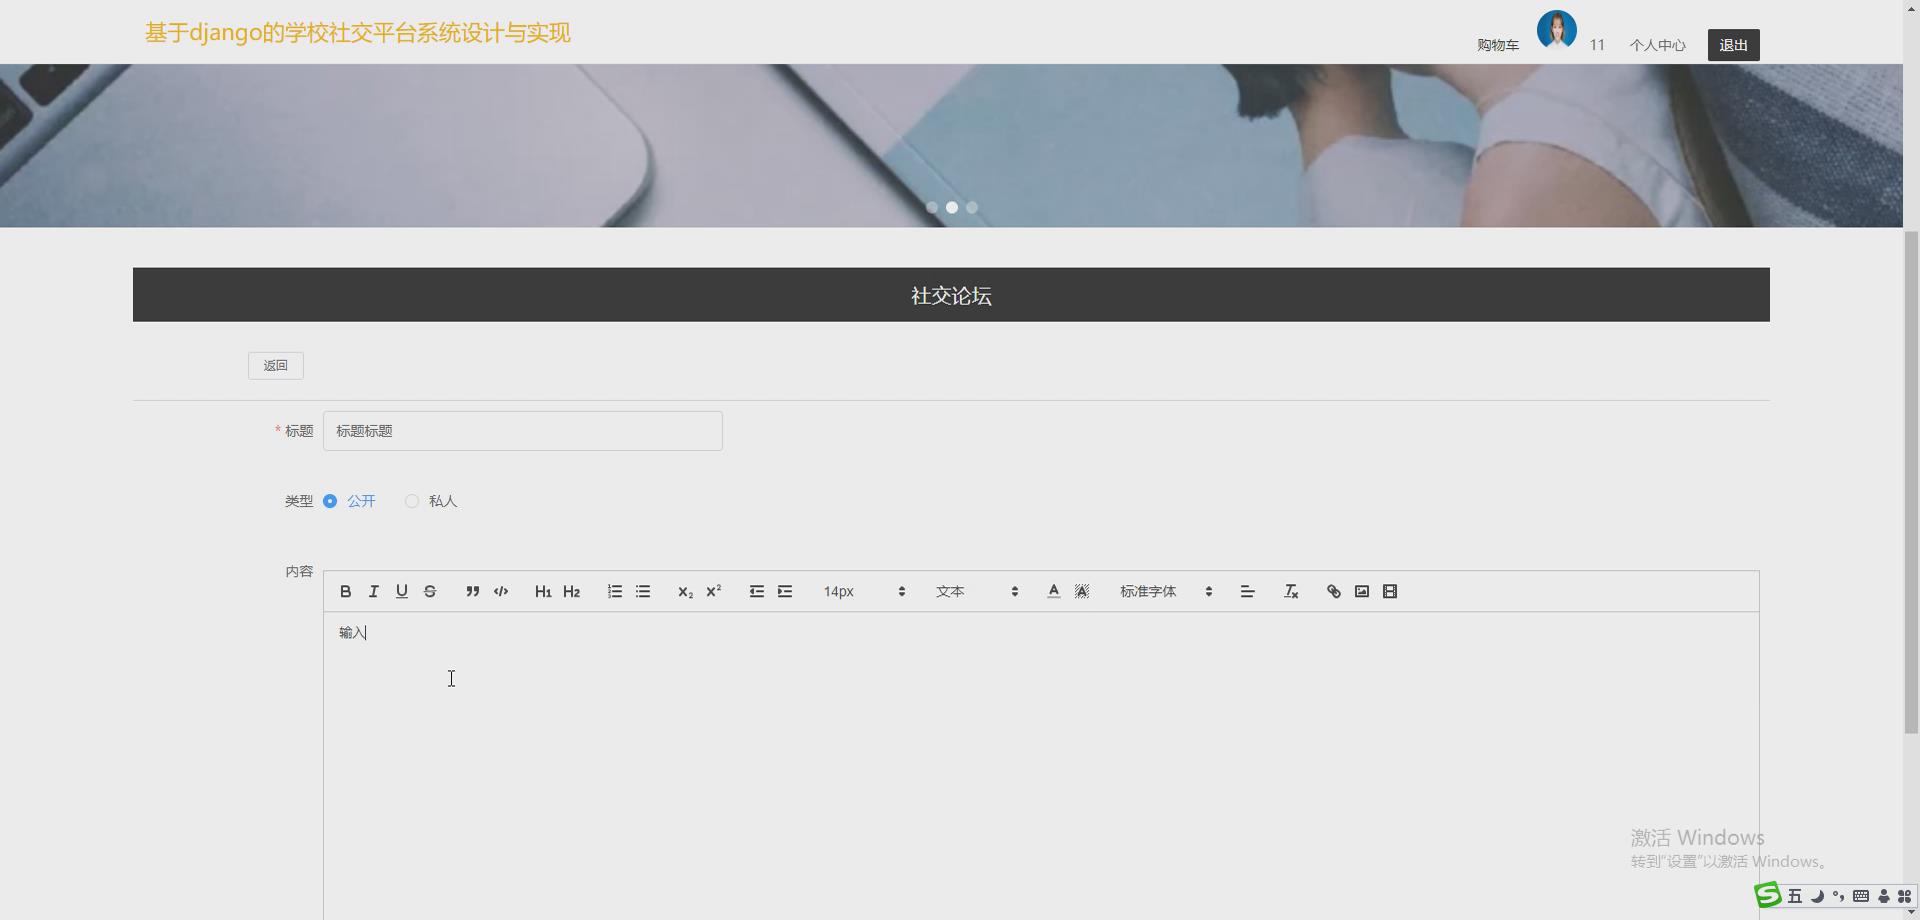Select the second banner carousel dot
The width and height of the screenshot is (1920, 920).
tap(952, 208)
